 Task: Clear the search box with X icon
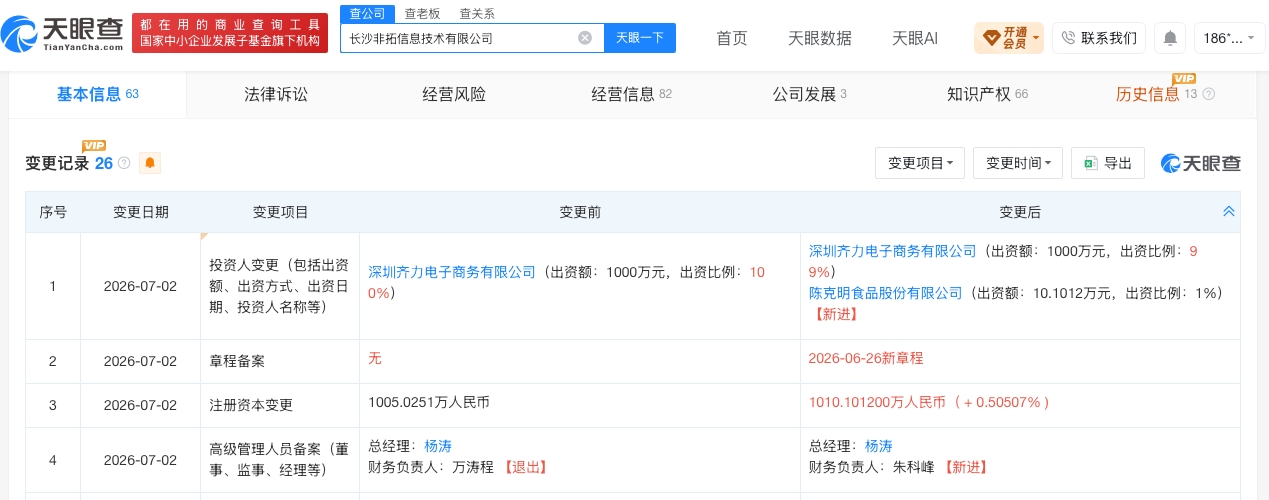(585, 38)
